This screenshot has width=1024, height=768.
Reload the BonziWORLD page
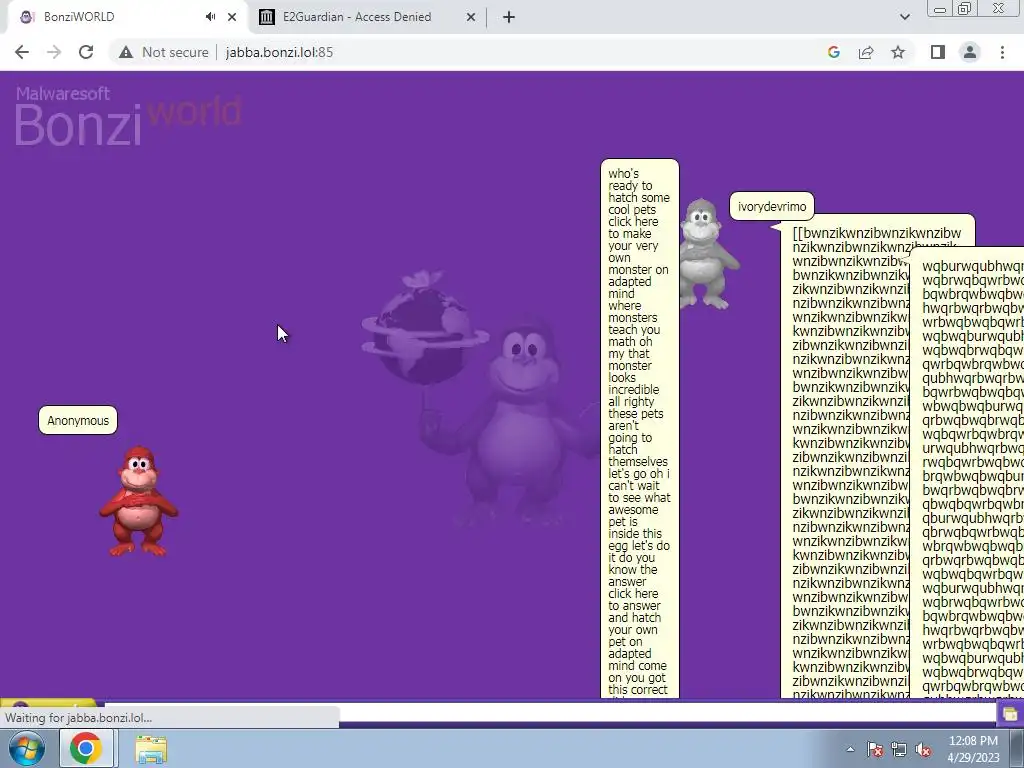(x=86, y=52)
